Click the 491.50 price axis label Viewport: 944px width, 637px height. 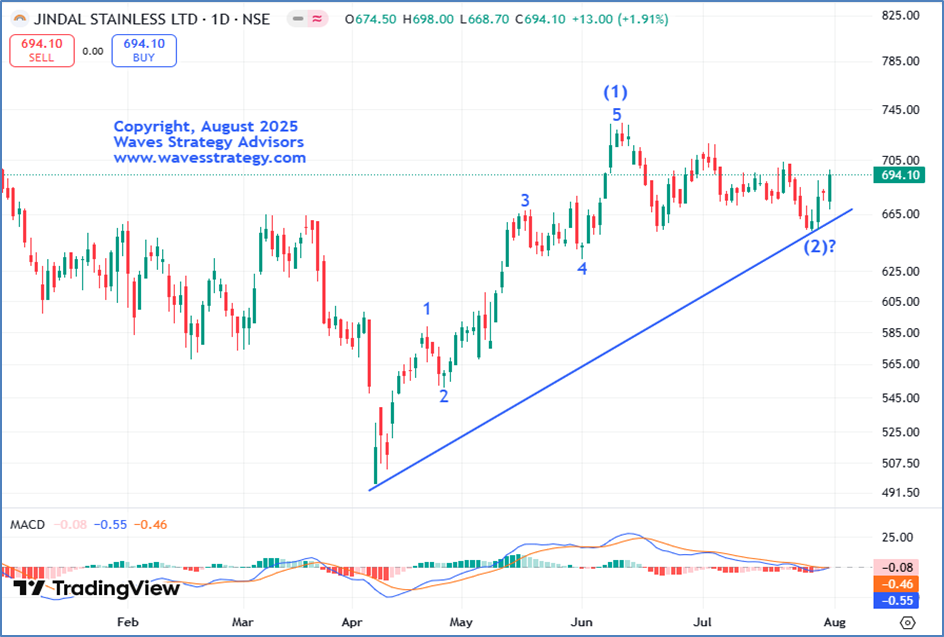click(901, 492)
